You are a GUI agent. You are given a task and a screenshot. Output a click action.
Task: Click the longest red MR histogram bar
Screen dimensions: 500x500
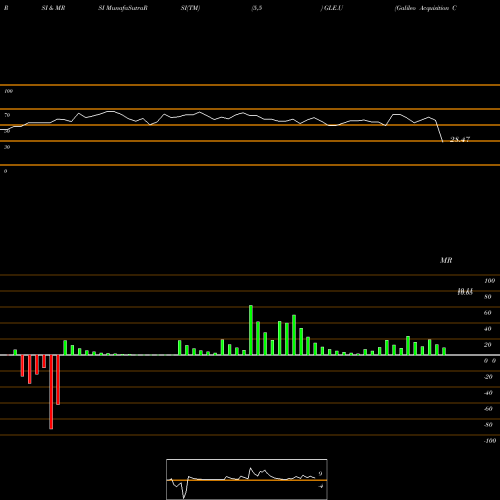pos(51,392)
